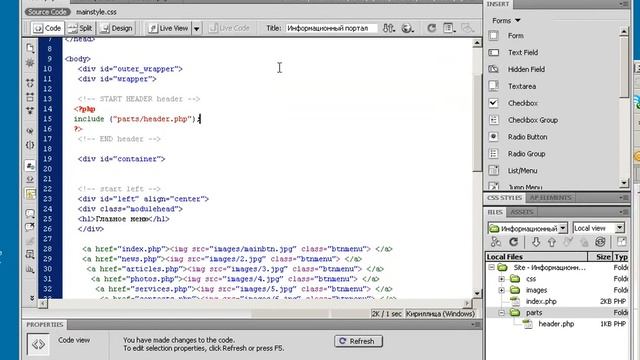Image resolution: width=640 pixels, height=360 pixels.
Task: Click Synchronize files icon
Action: (x=600, y=242)
